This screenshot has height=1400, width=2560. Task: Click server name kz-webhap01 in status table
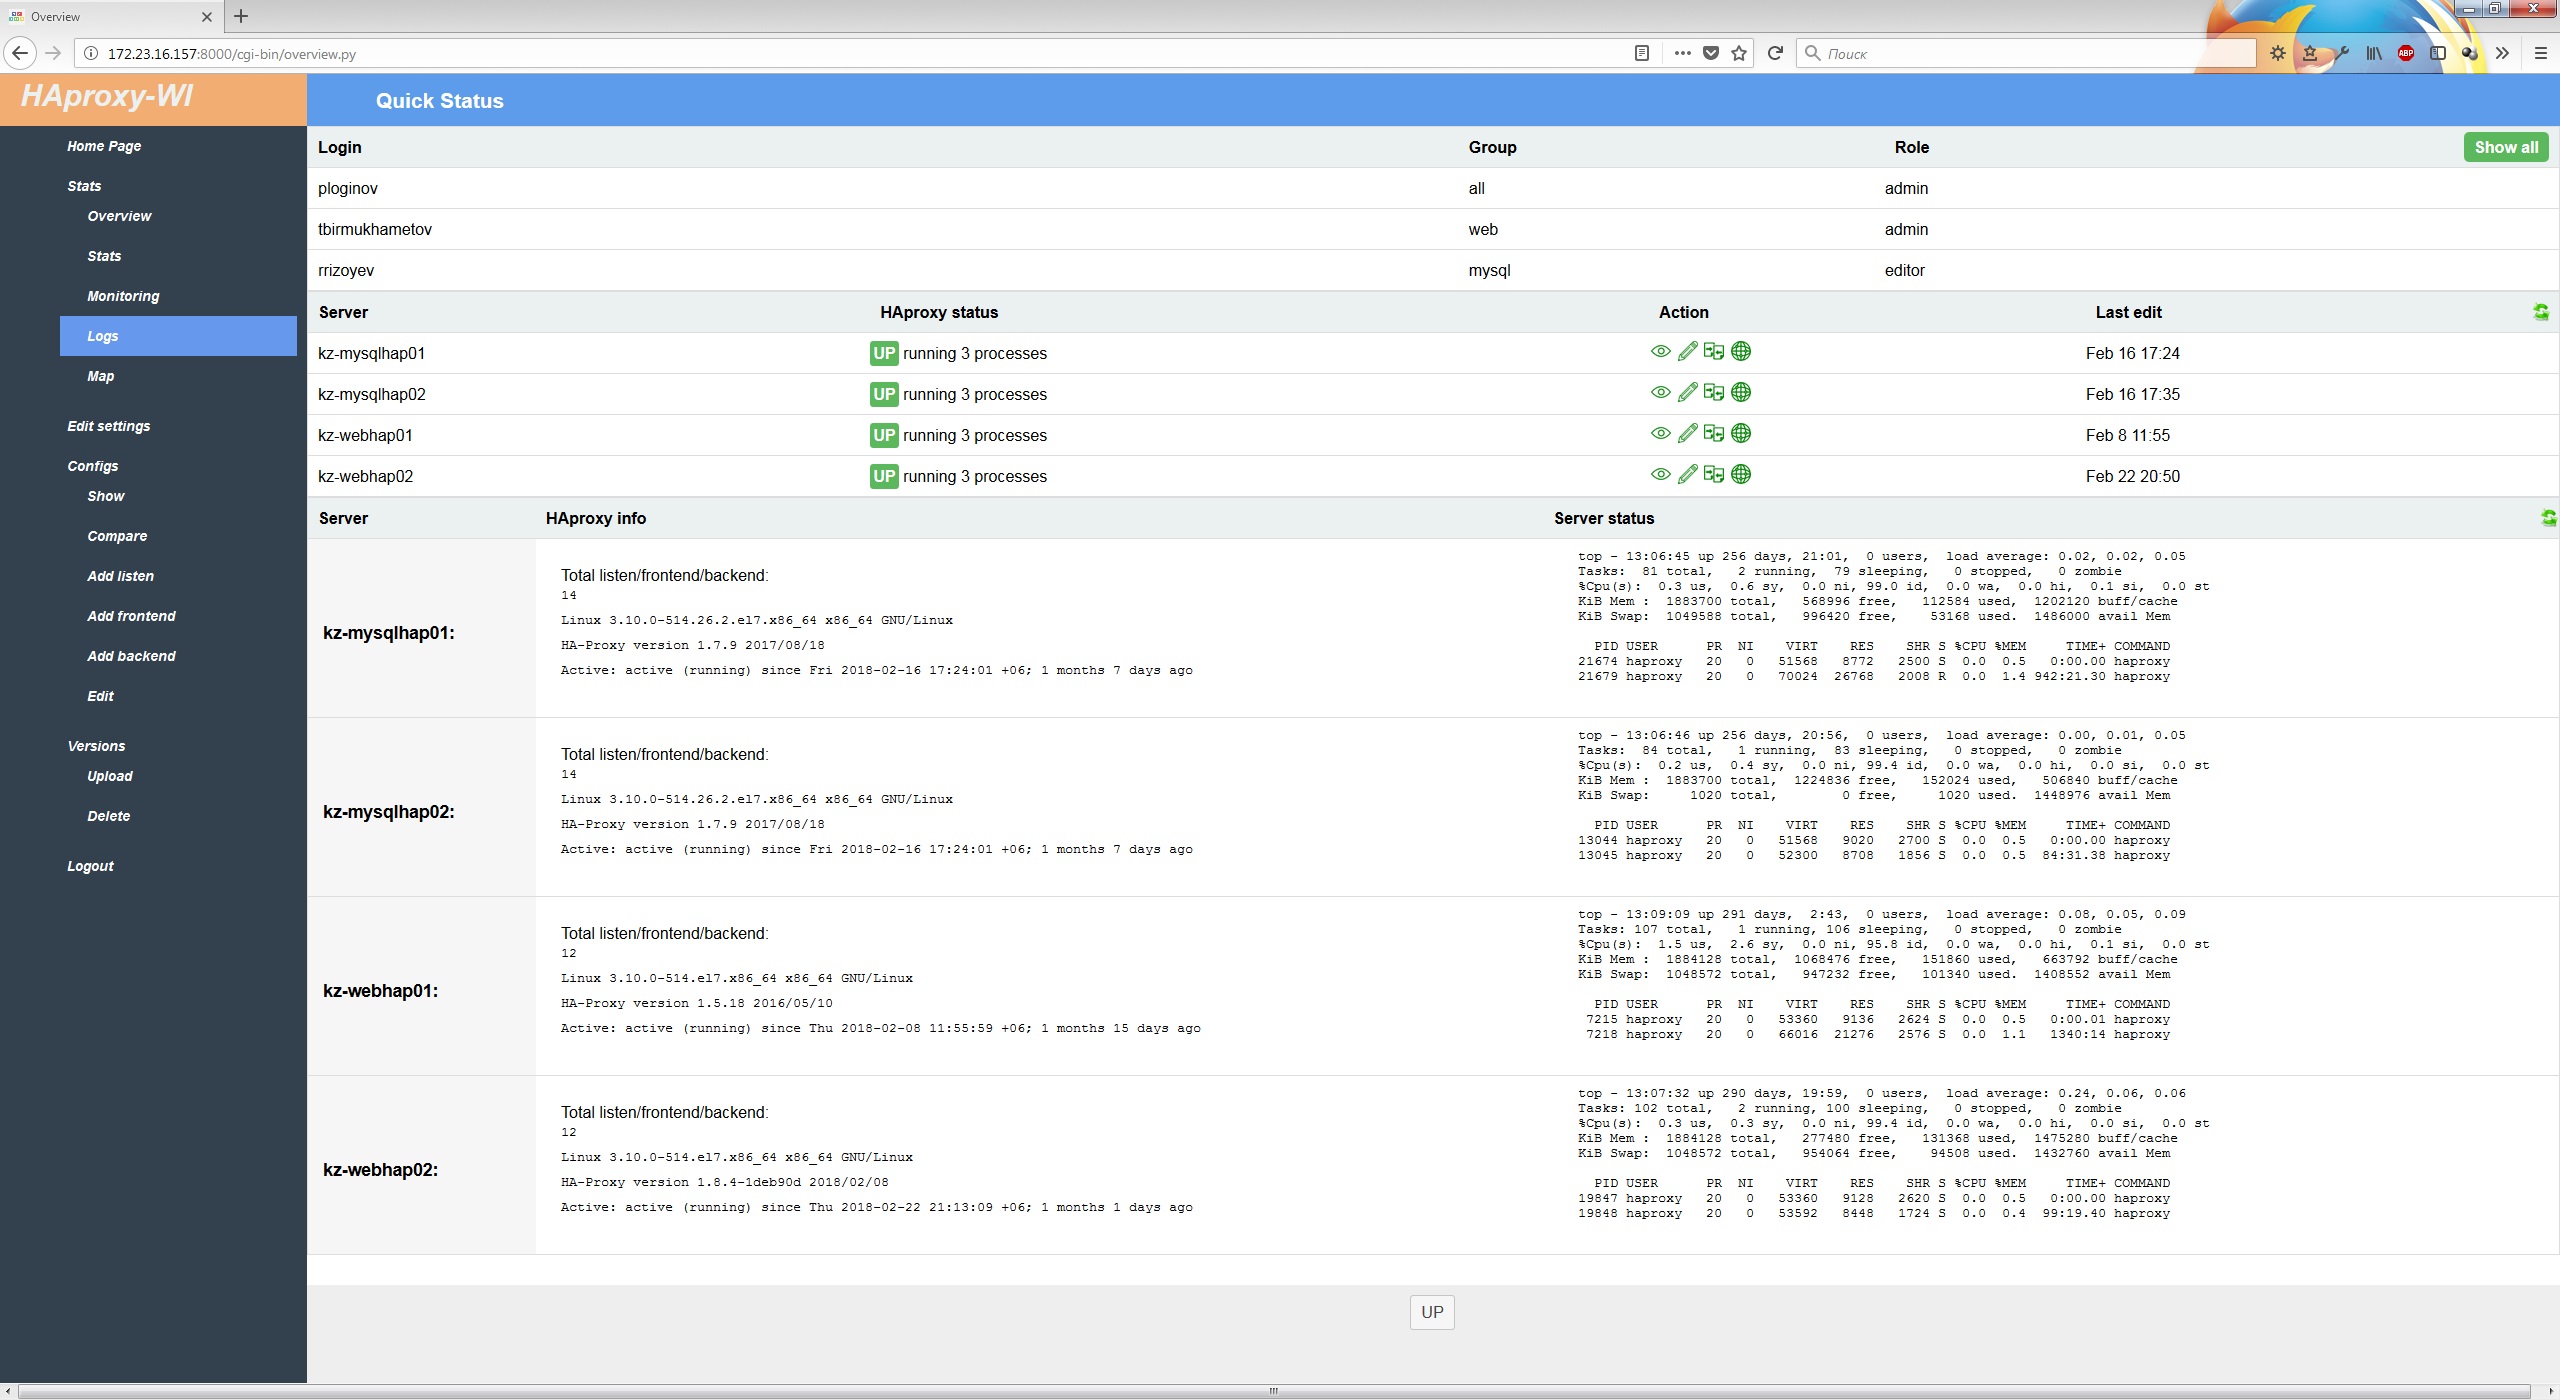(365, 435)
